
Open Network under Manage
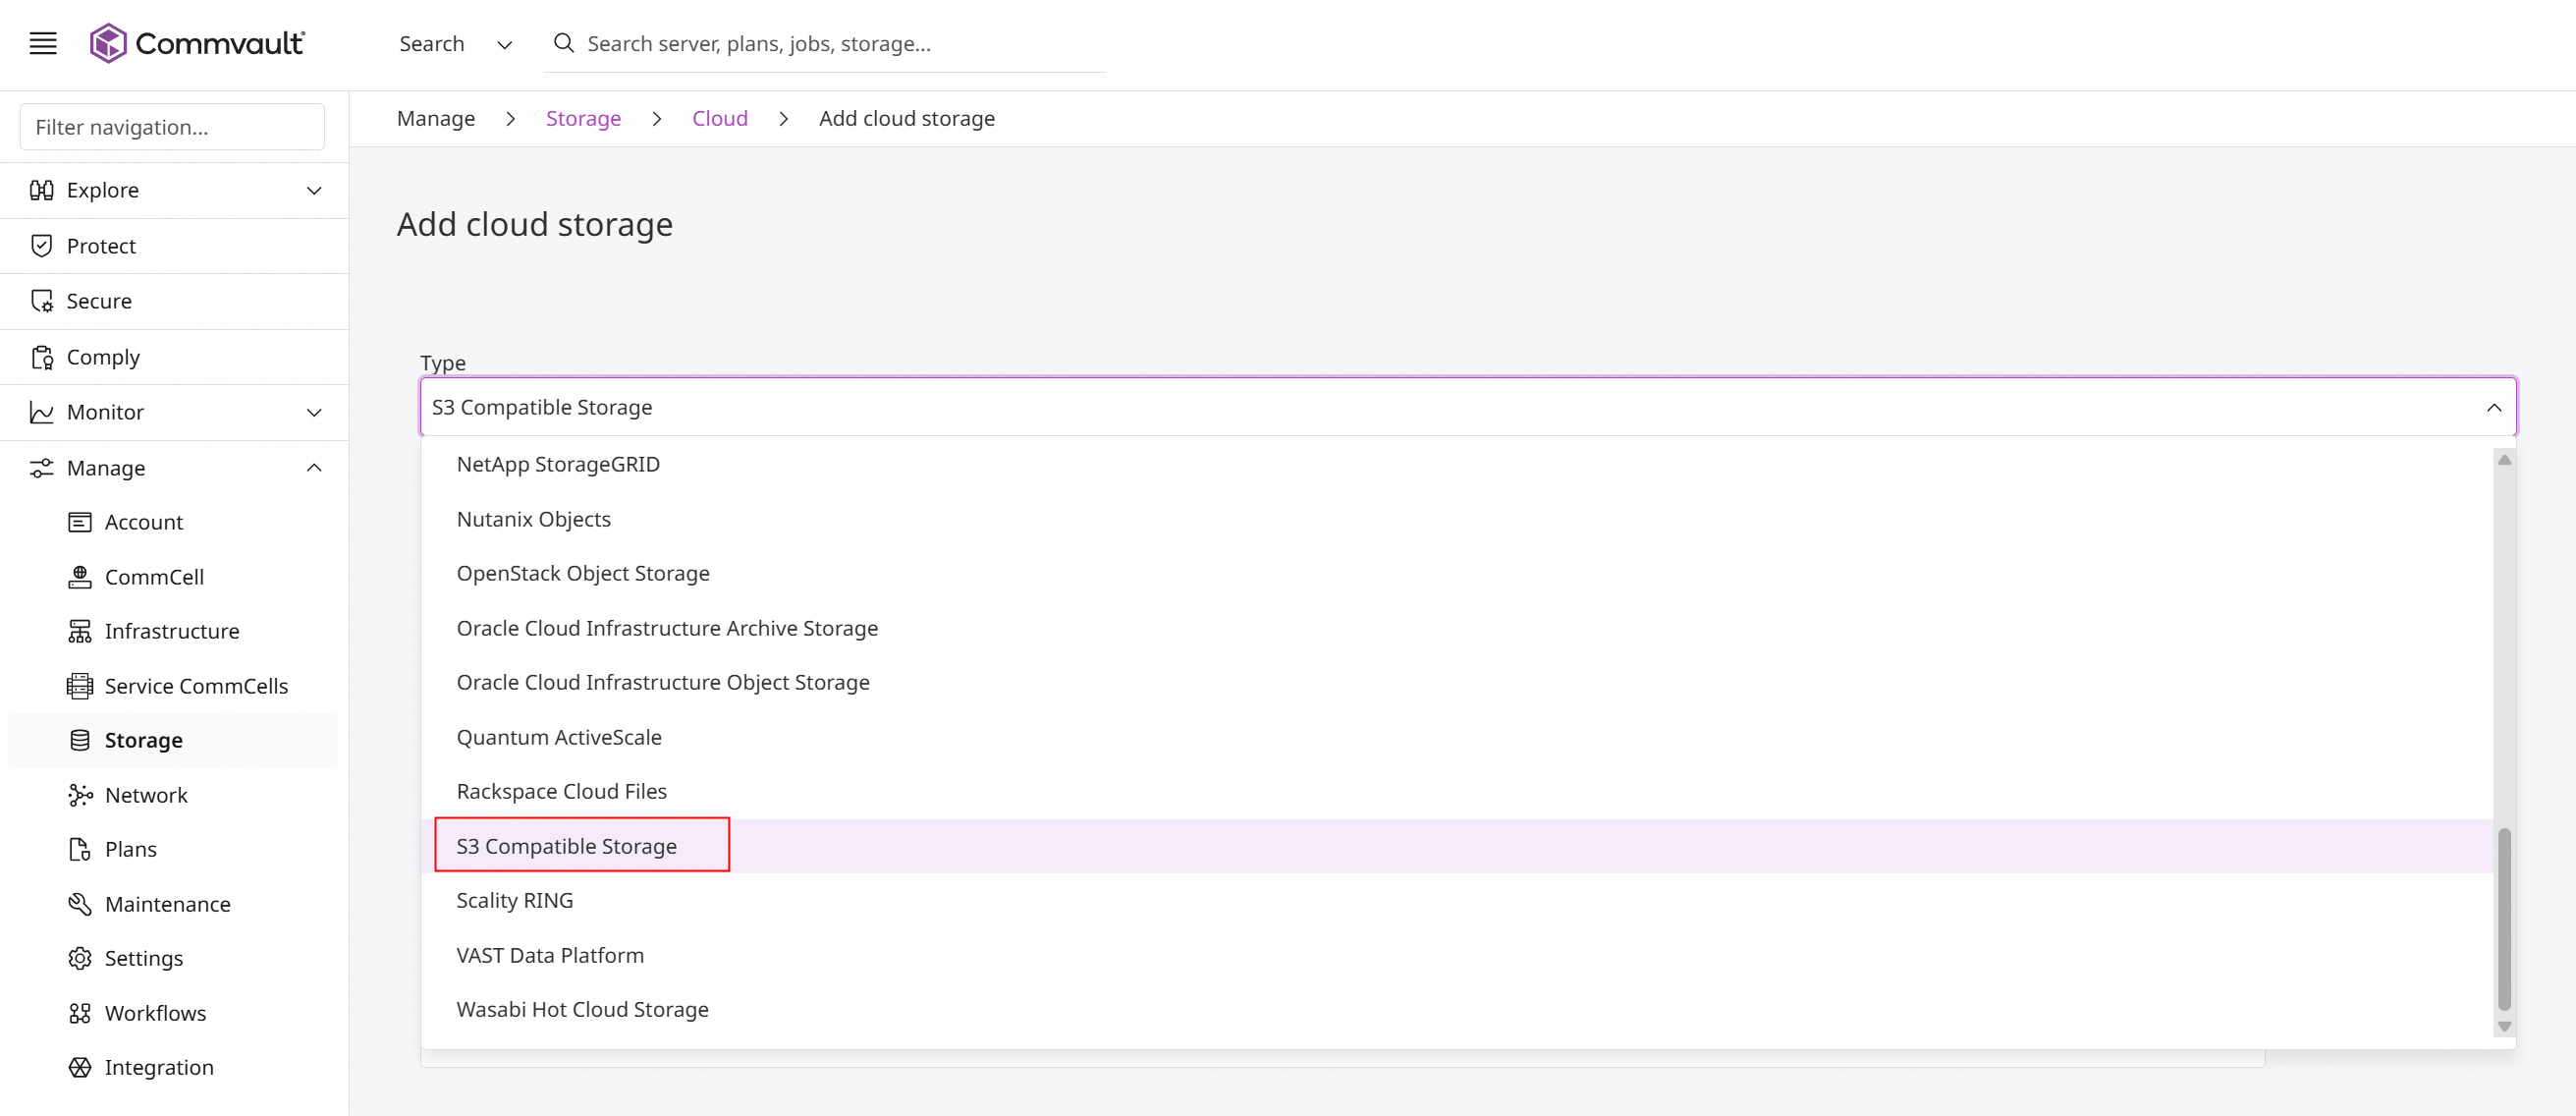pos(174,795)
